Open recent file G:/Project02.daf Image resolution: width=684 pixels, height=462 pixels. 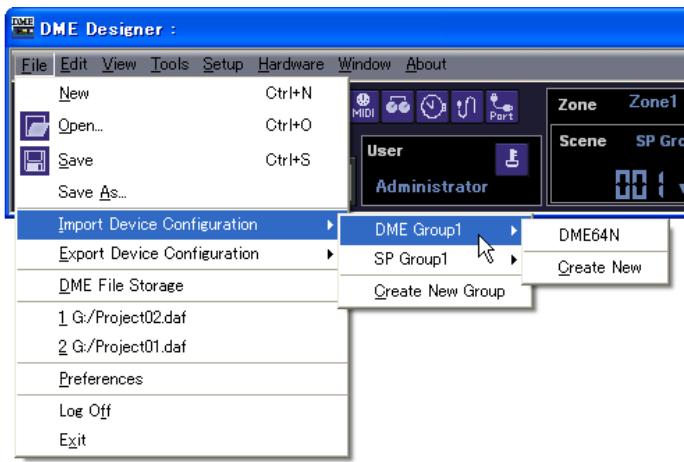[x=182, y=318]
